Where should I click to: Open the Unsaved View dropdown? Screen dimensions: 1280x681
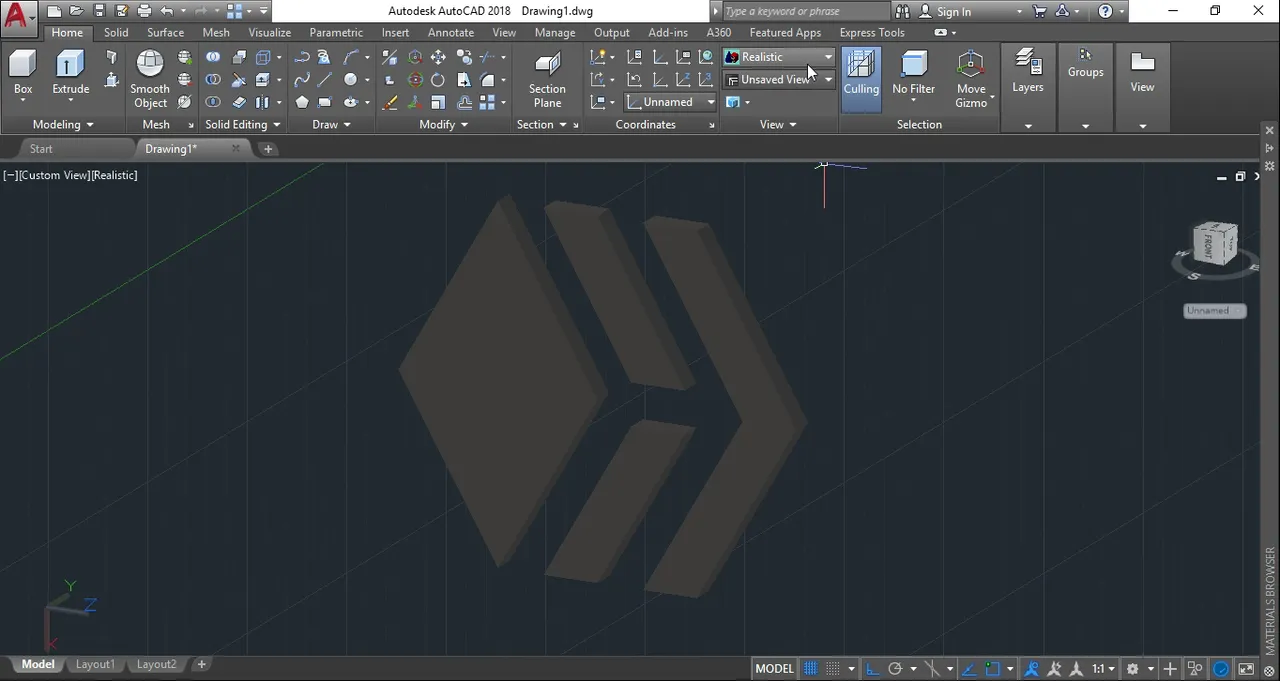(778, 79)
